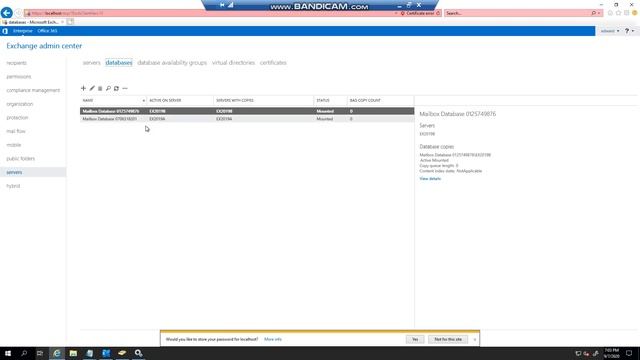Open the browser search provider dropdown arrow
640x360 pixels.
(x=599, y=13)
